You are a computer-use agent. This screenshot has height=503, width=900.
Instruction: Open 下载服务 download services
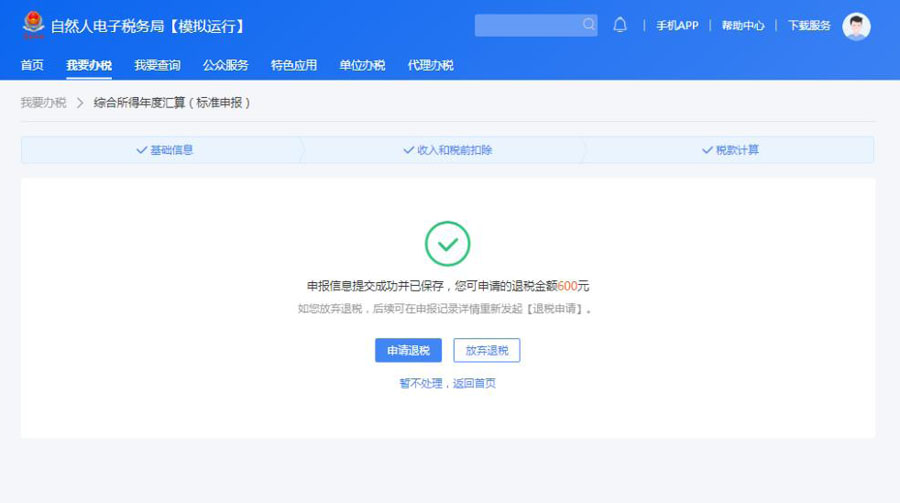(x=809, y=26)
